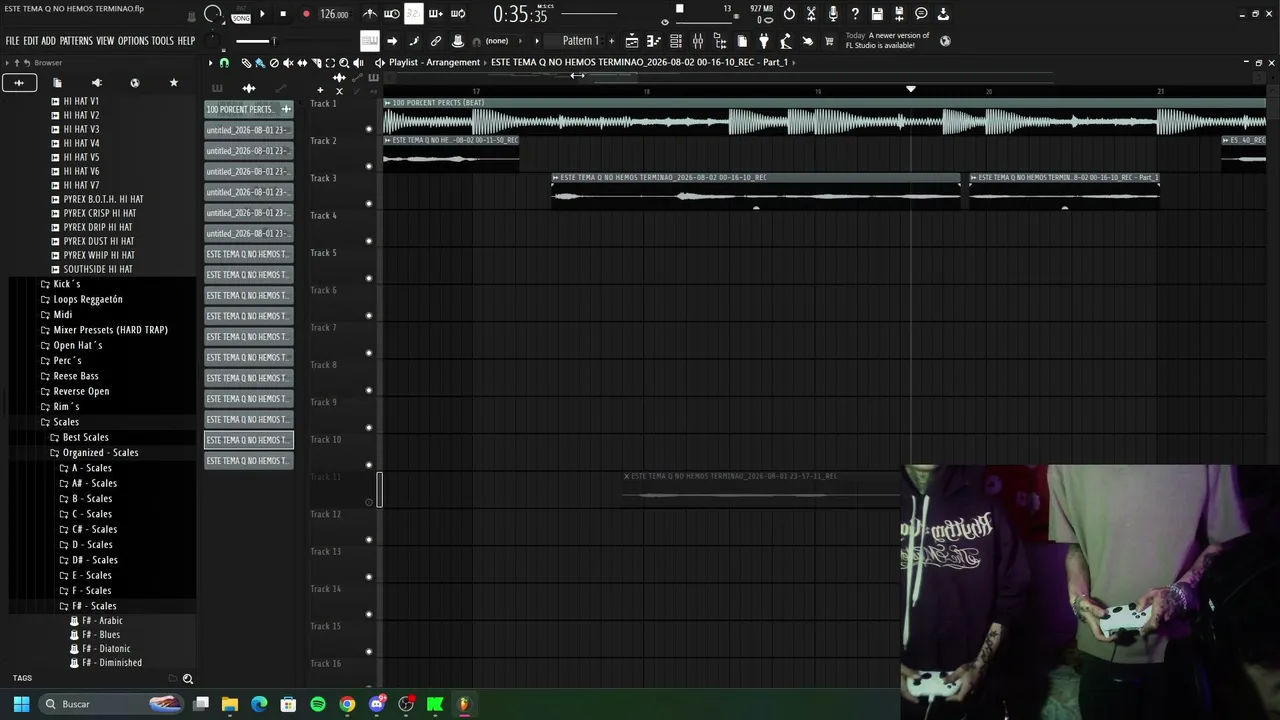The image size is (1280, 720).
Task: Select the playlist Zoom magnifier tool
Action: (344, 62)
